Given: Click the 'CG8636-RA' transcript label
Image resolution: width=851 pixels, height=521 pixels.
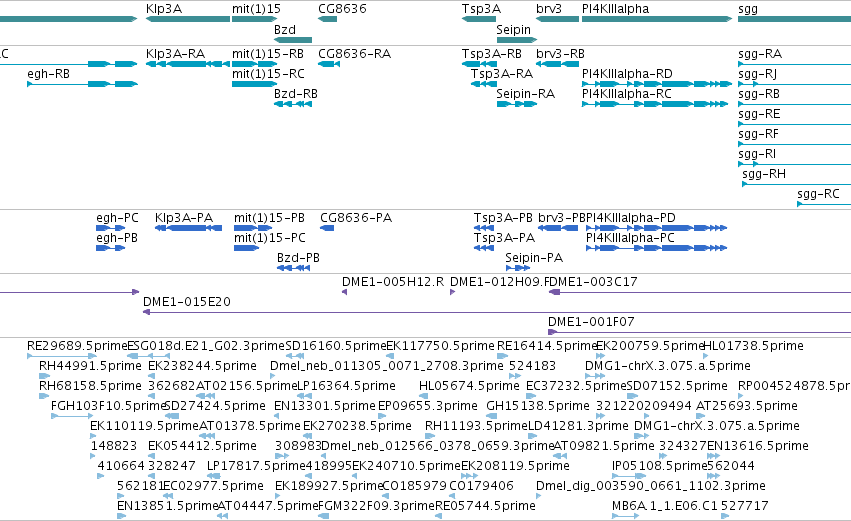Looking at the screenshot, I should (x=354, y=54).
